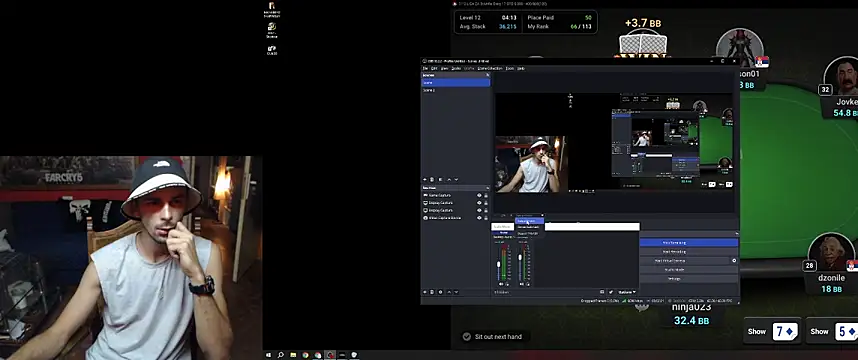This screenshot has height=360, width=858.
Task: Move selected source down in Sources list
Action: pyautogui.click(x=456, y=292)
